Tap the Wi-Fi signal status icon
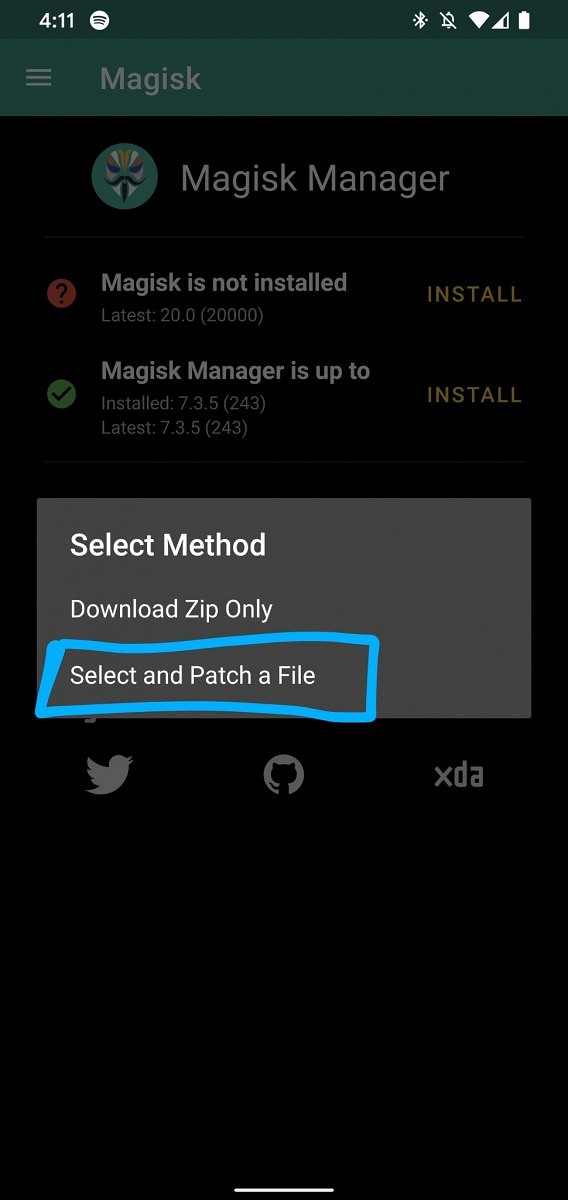 479,20
